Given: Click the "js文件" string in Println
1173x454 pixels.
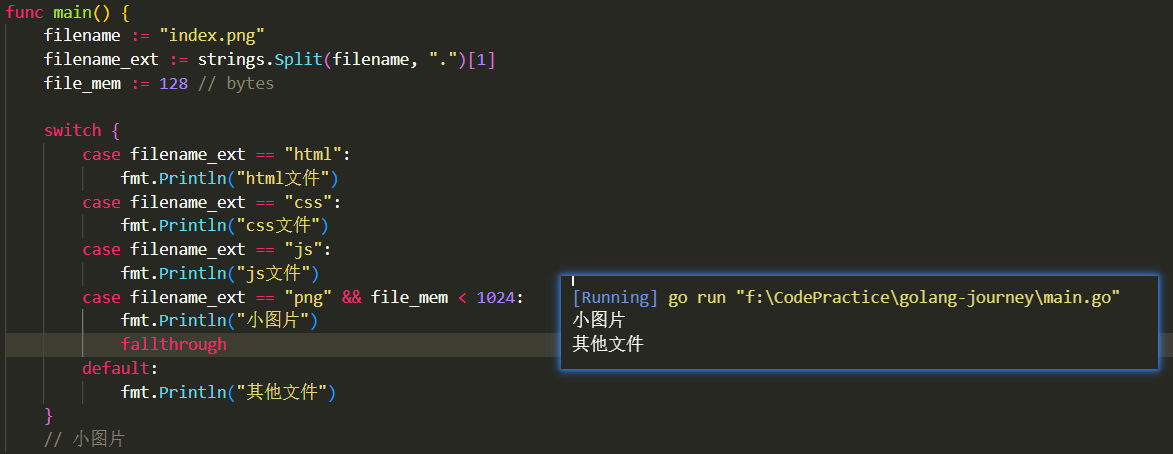Looking at the screenshot, I should tap(275, 273).
